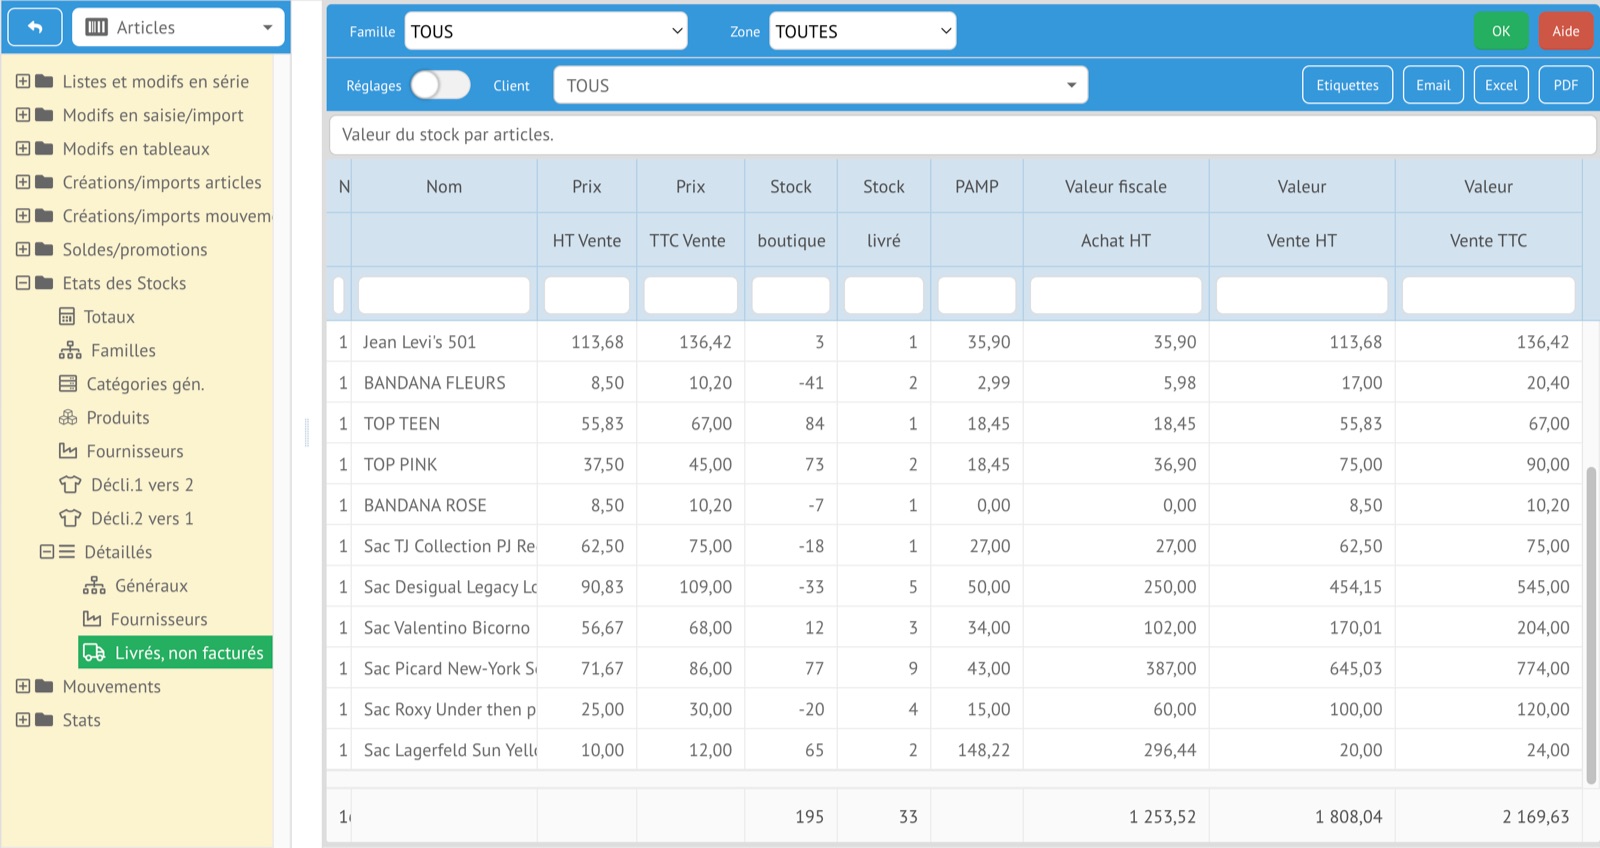Open Décli.2 vers 1 report
1600x848 pixels.
pyautogui.click(x=142, y=519)
